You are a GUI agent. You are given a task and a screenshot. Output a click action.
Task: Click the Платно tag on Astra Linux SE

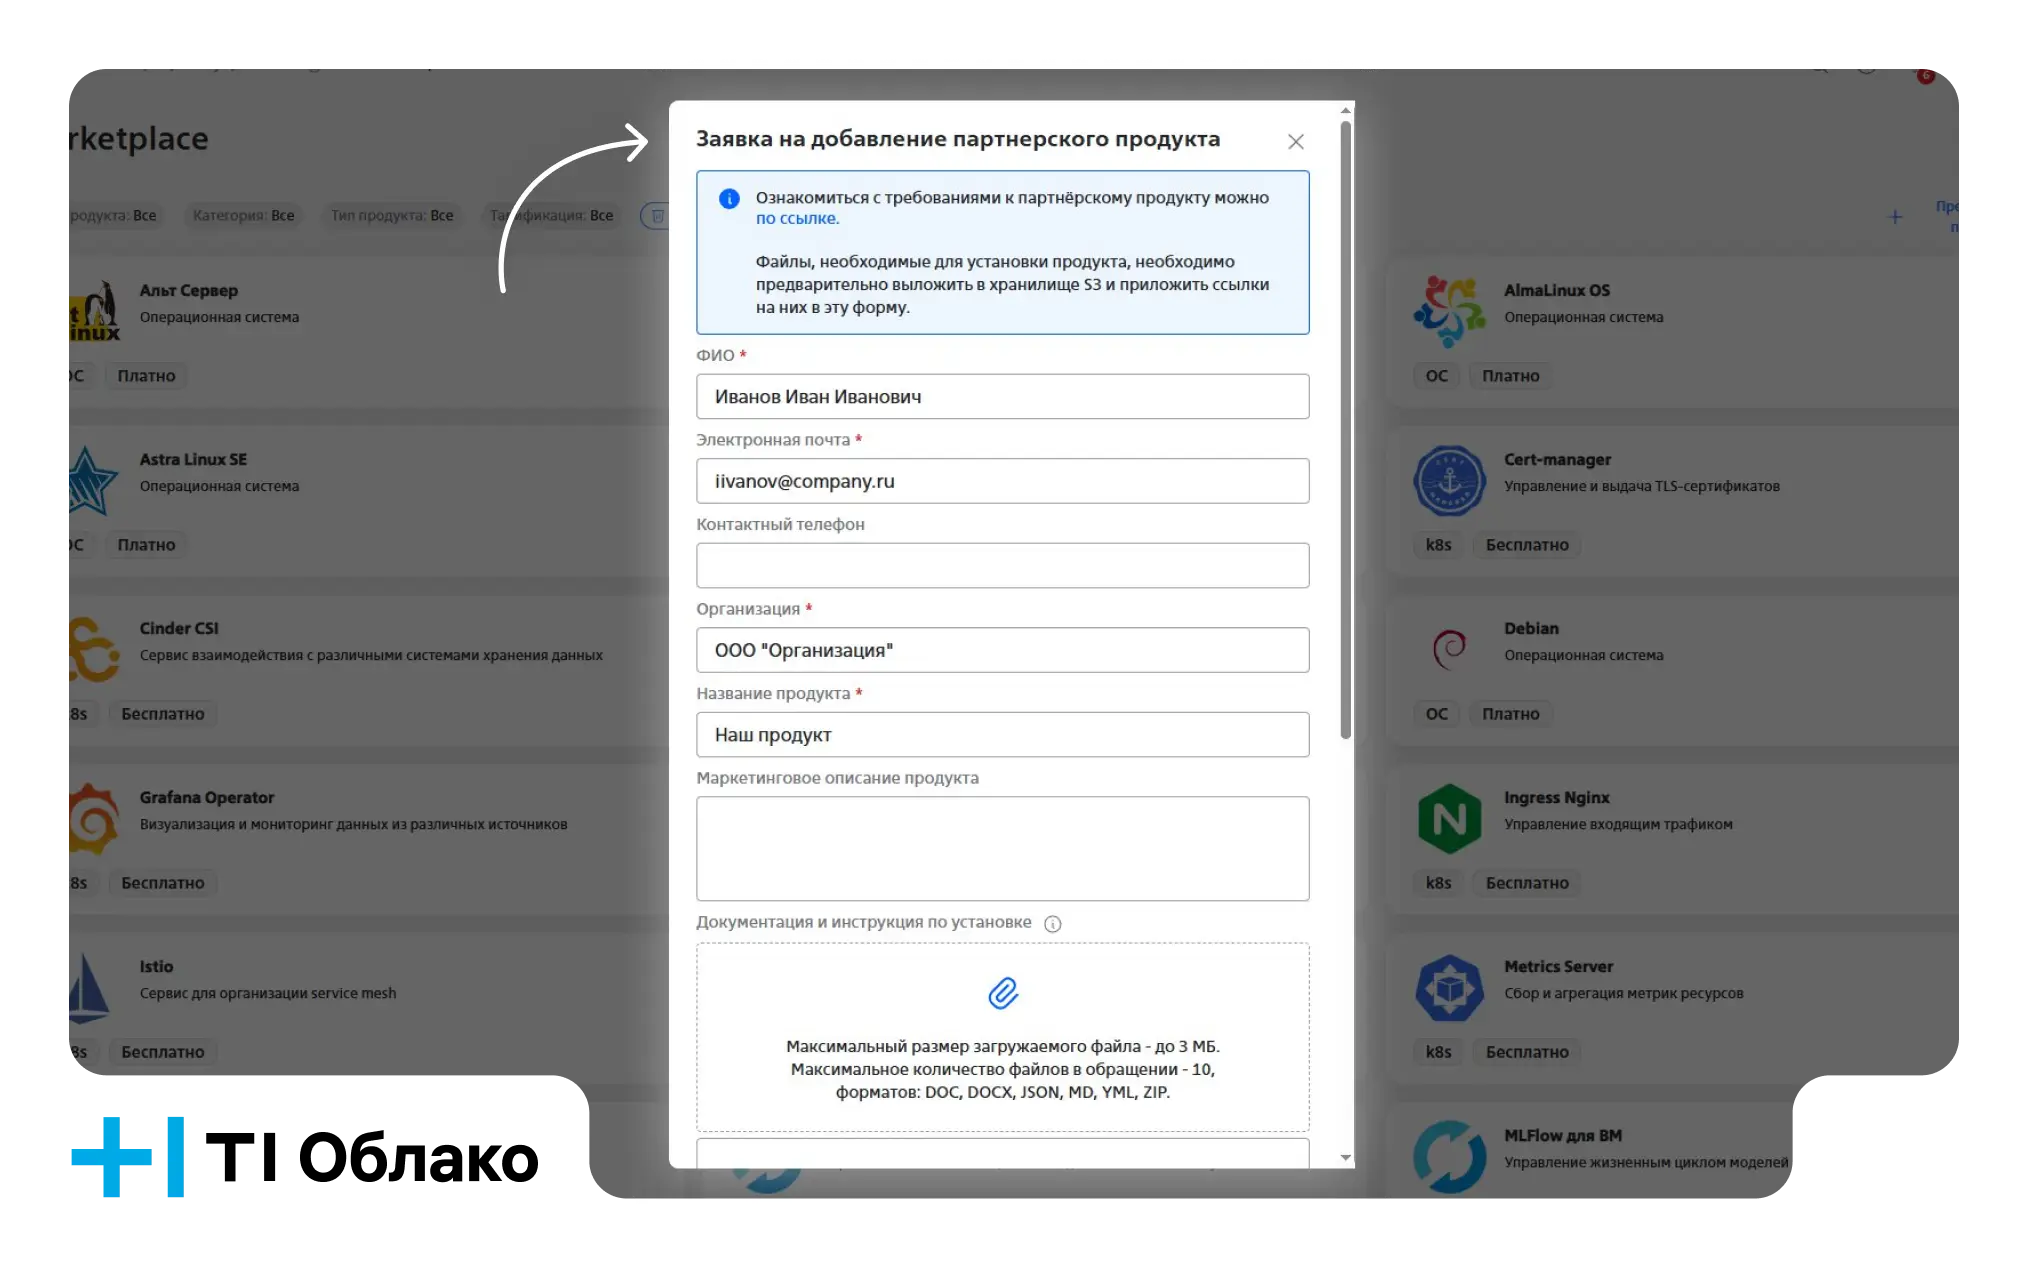click(146, 545)
